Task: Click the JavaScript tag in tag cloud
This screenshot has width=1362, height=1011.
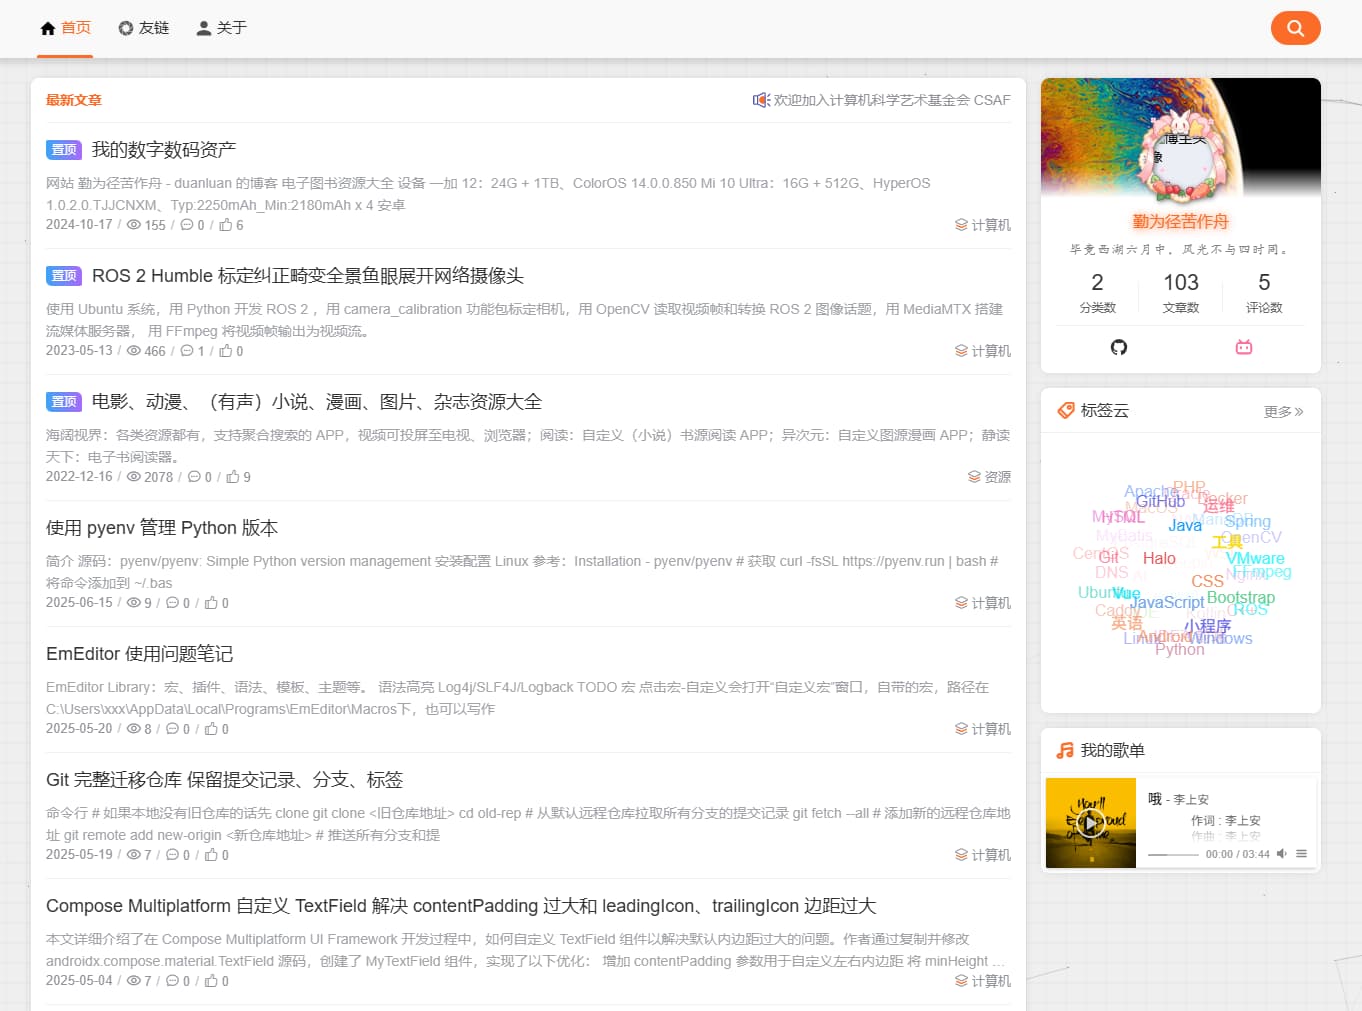Action: (x=1167, y=602)
